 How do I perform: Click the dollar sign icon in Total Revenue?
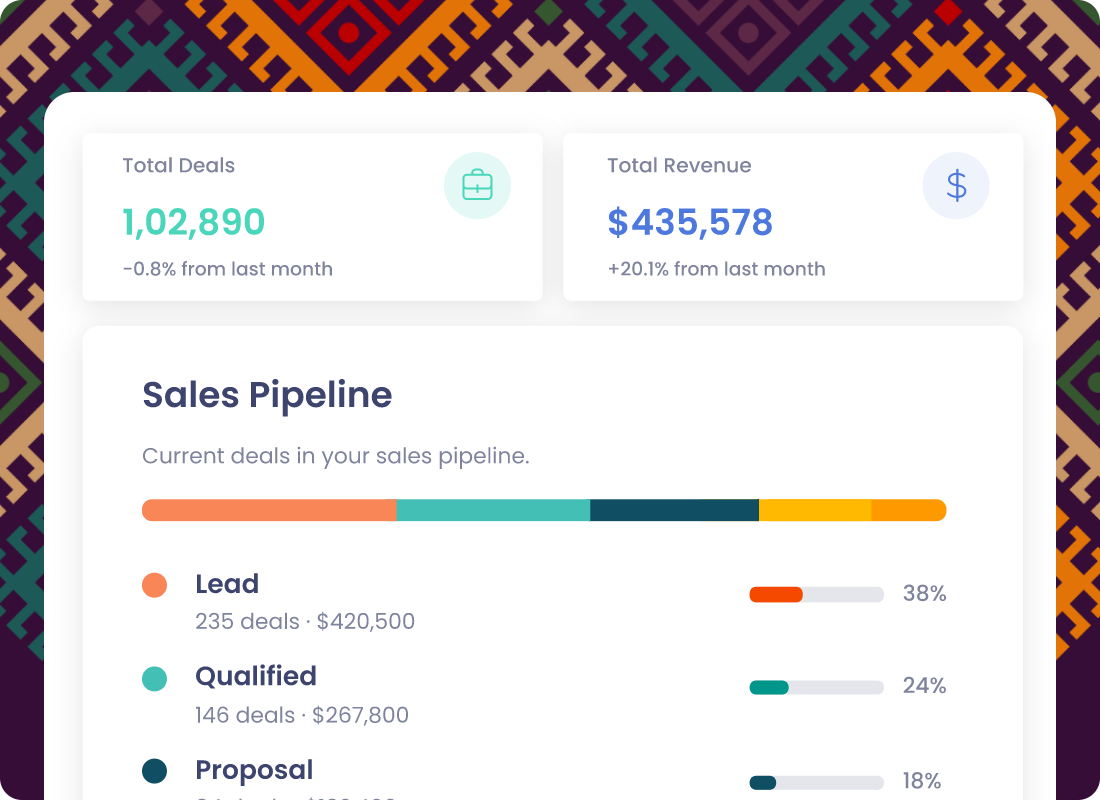956,185
